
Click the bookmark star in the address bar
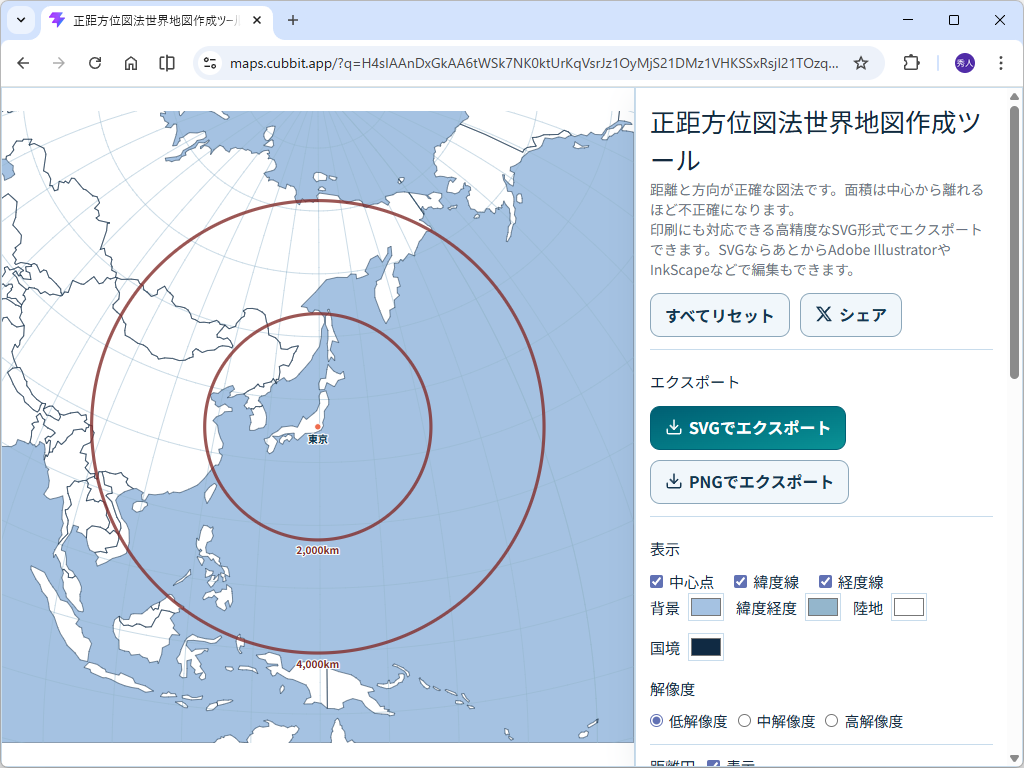coord(861,62)
